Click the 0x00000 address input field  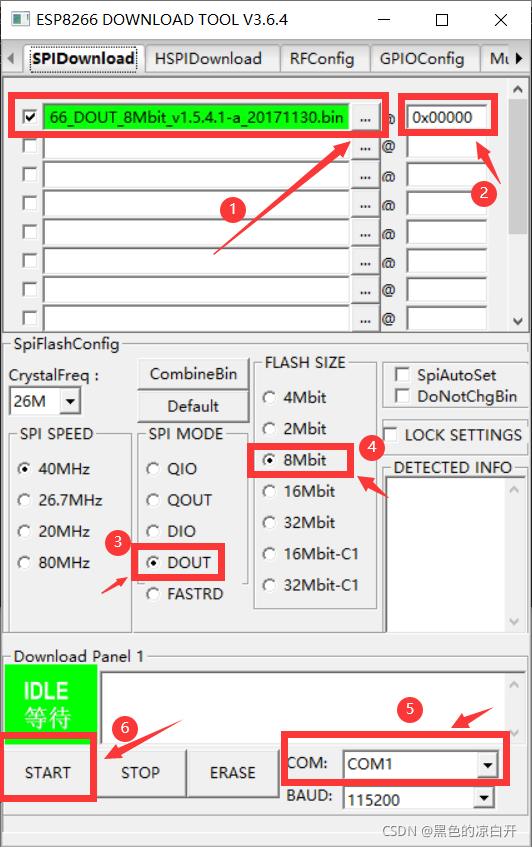[446, 117]
